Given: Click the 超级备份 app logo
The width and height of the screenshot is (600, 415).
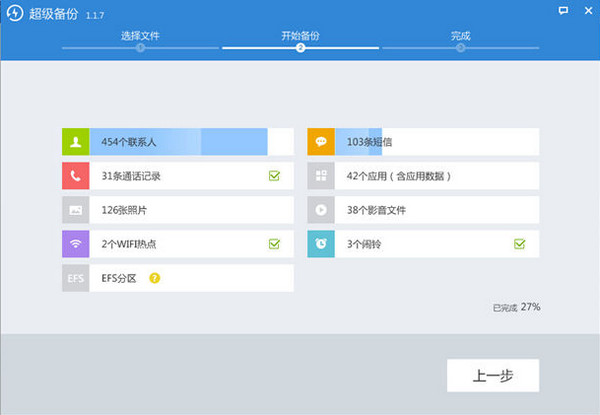Looking at the screenshot, I should 15,13.
